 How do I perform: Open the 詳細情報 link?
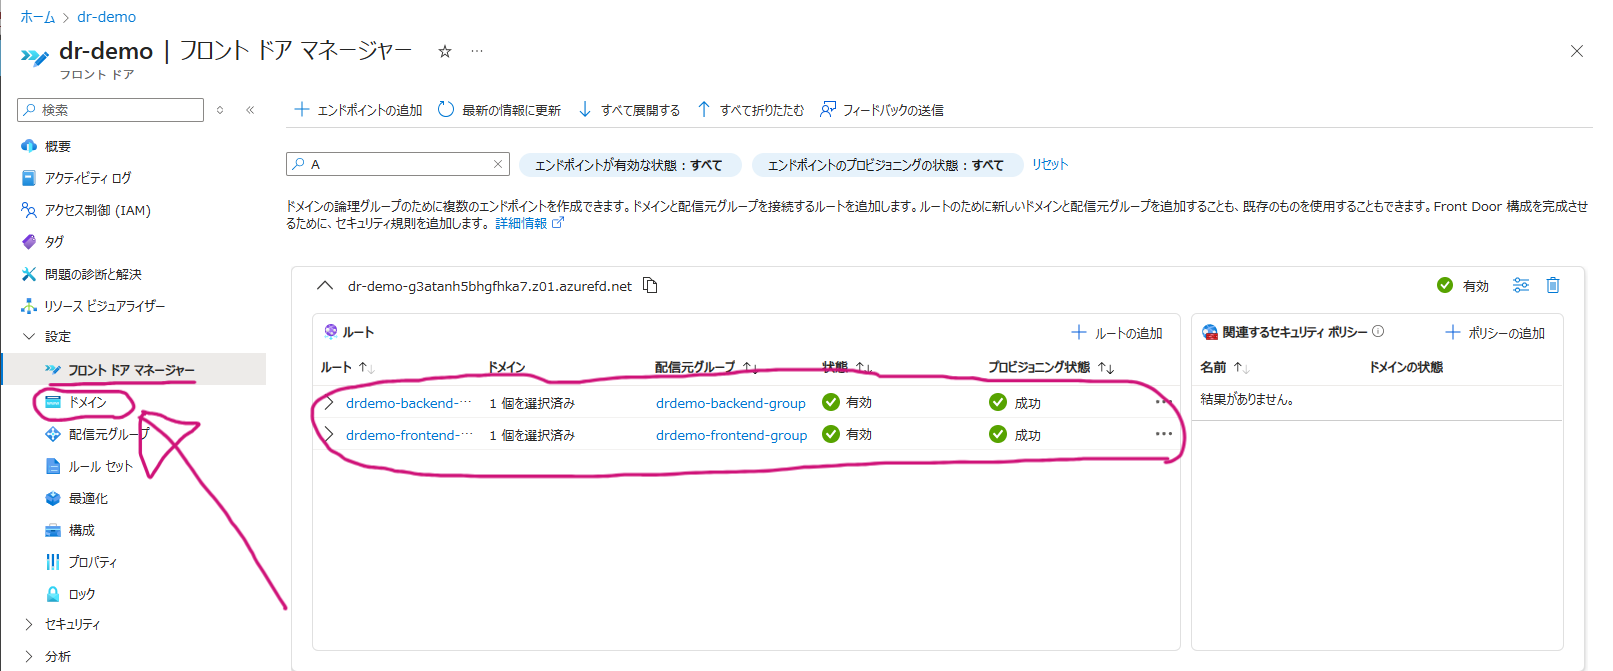[x=529, y=223]
